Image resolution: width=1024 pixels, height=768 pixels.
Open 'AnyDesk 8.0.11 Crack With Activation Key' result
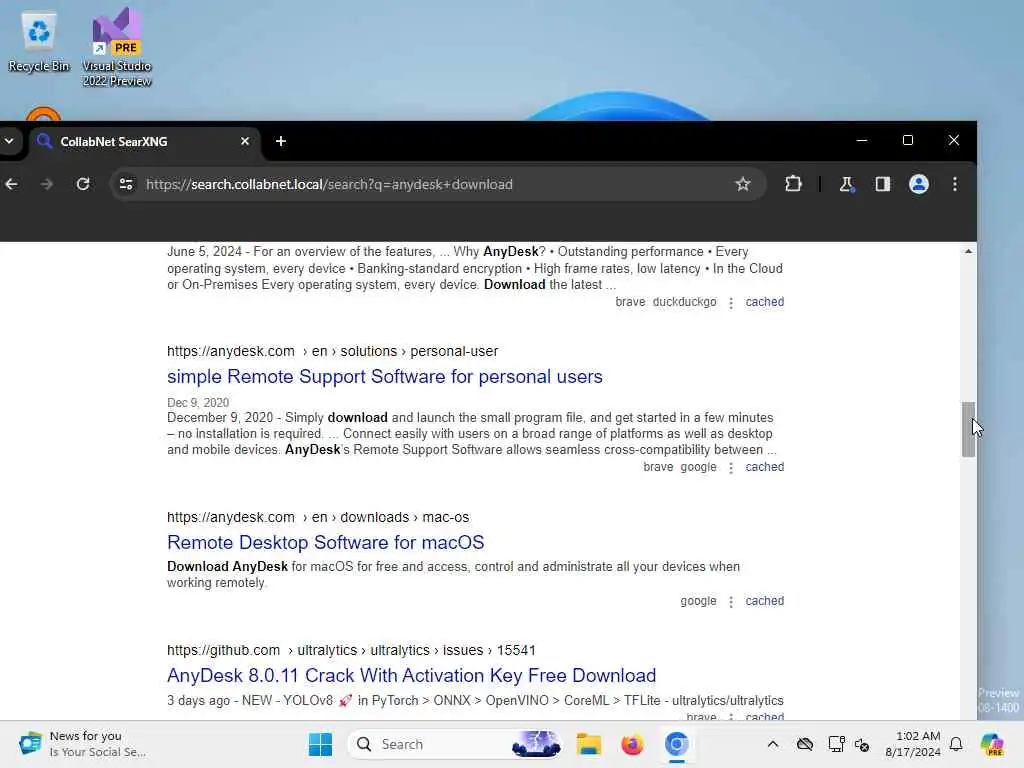coord(411,676)
